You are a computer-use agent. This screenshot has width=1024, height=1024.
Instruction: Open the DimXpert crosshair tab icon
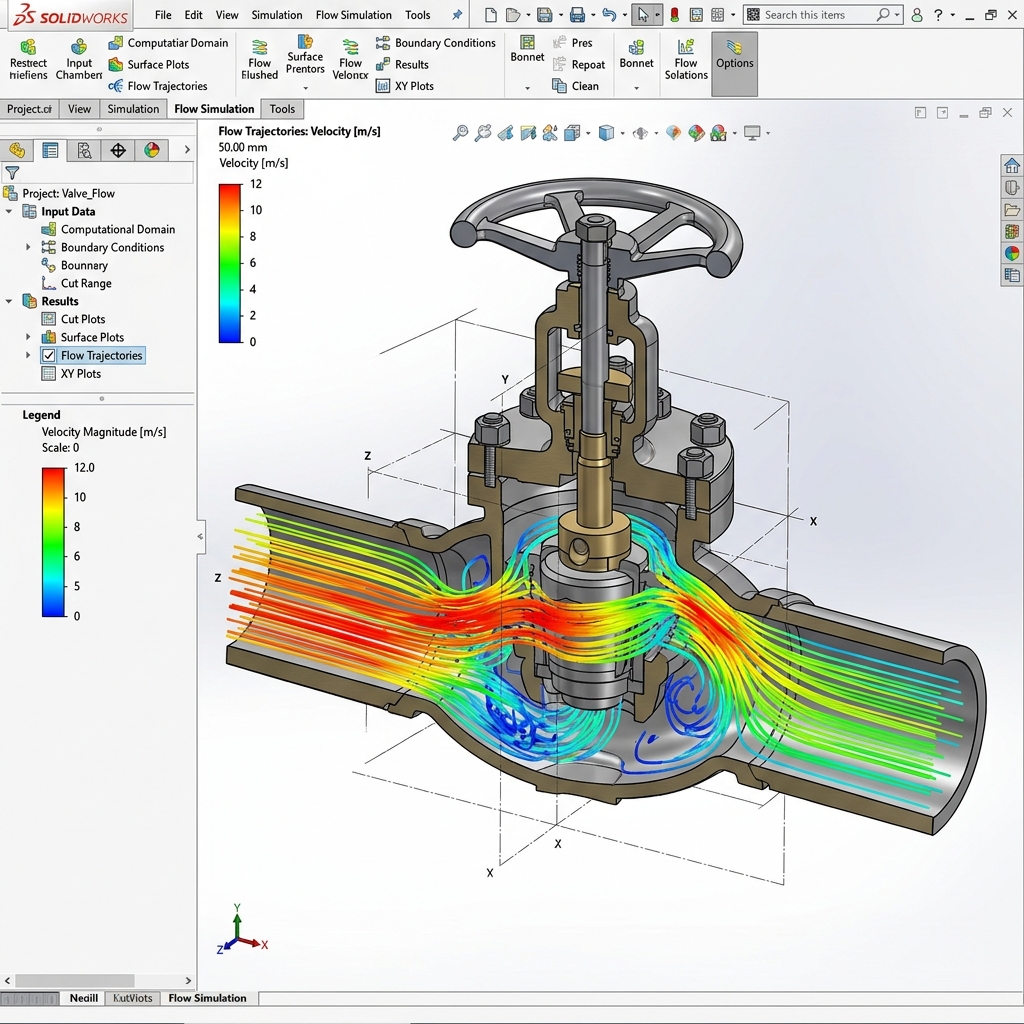(118, 150)
